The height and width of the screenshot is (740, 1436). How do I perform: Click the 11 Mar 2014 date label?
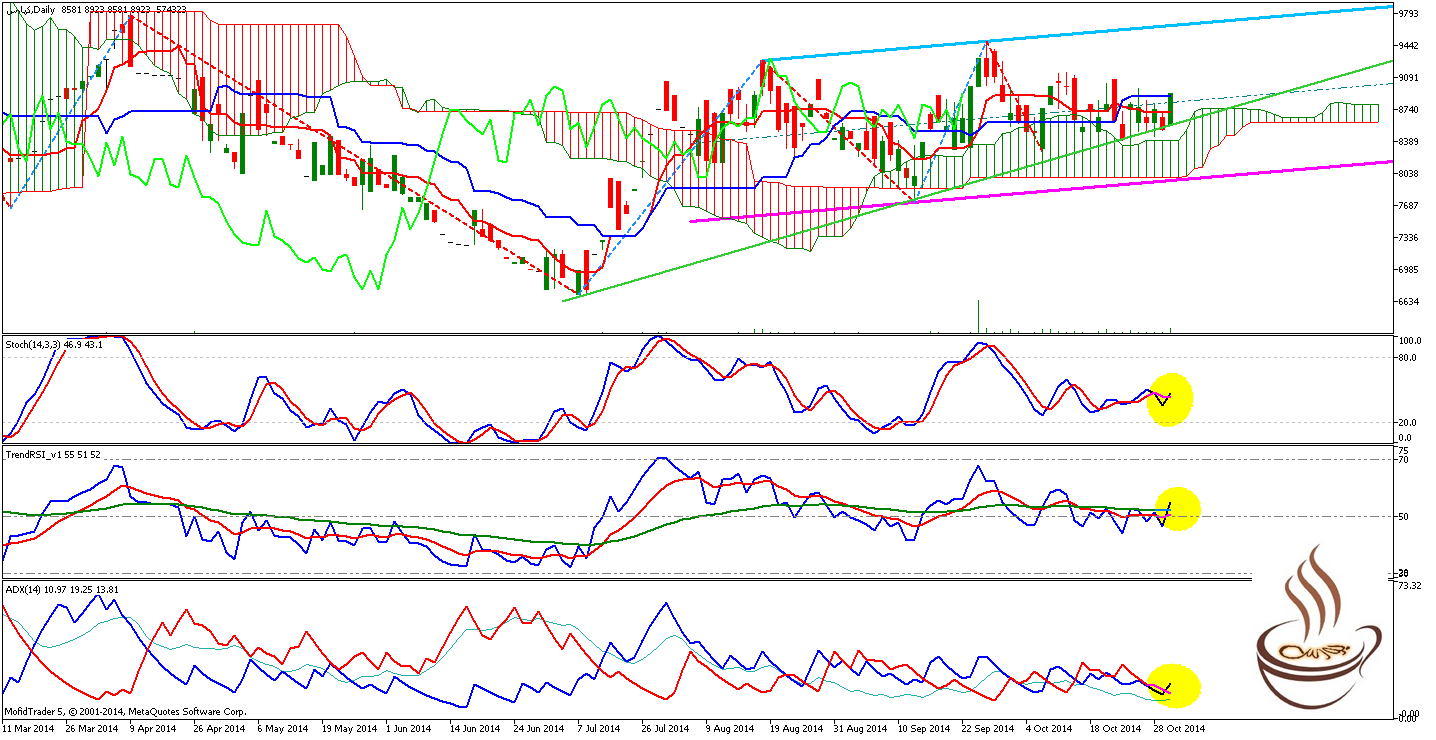(x=28, y=728)
